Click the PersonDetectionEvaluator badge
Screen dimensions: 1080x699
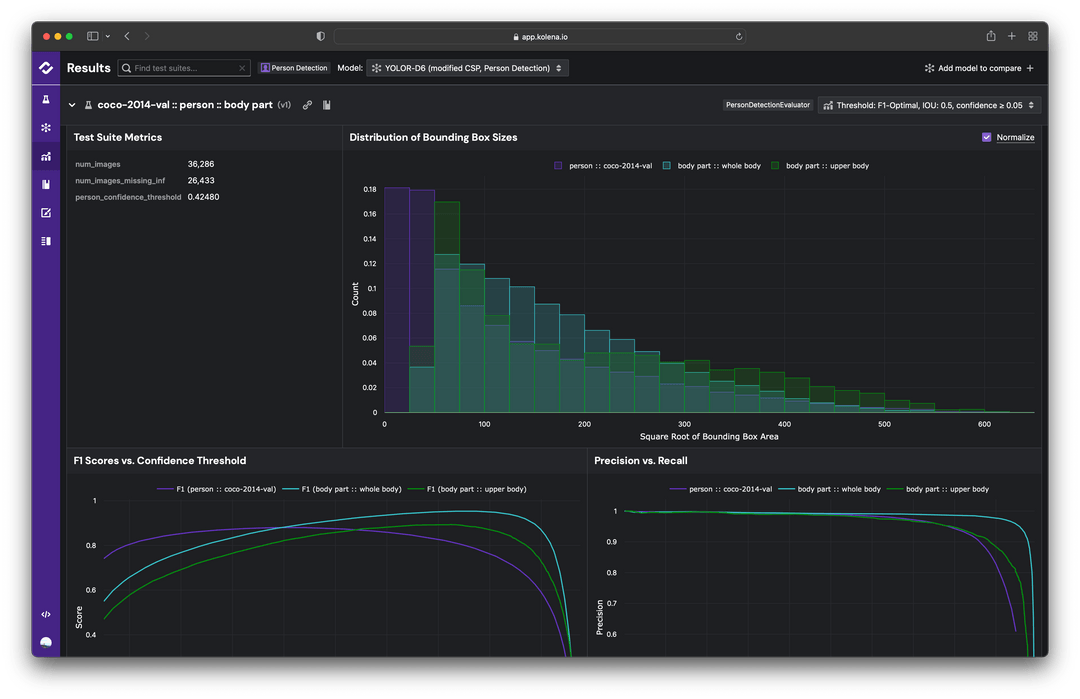point(767,105)
